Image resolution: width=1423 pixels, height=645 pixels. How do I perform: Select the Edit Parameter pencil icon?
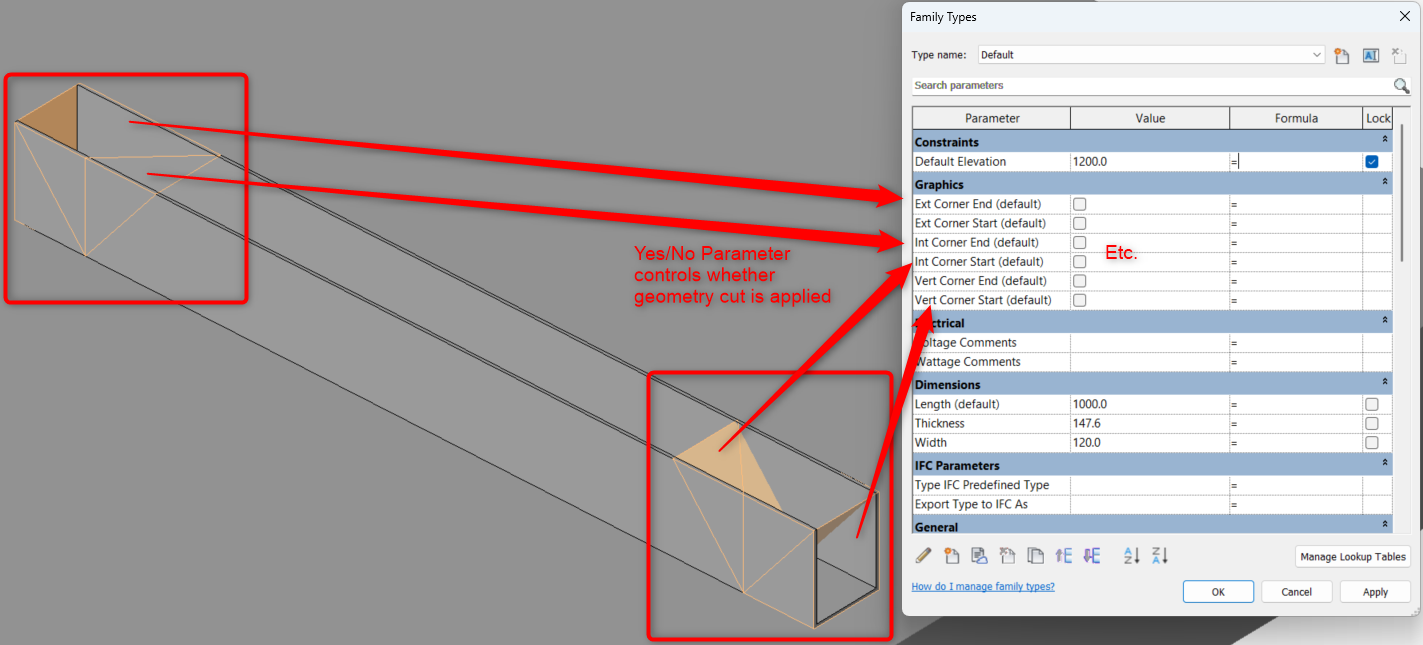click(x=923, y=555)
